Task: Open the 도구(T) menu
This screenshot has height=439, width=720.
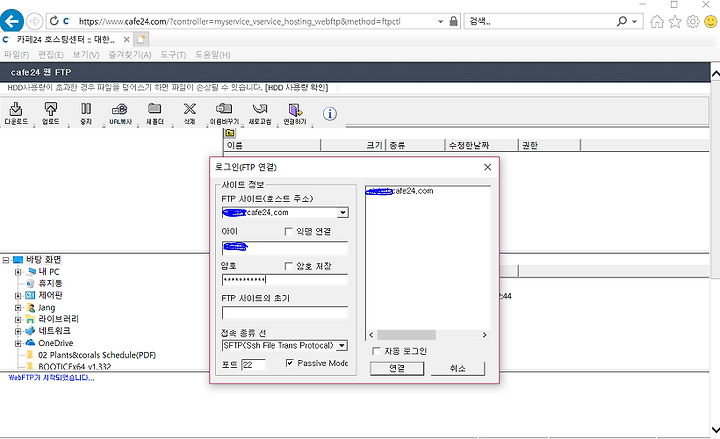Action: [173, 55]
